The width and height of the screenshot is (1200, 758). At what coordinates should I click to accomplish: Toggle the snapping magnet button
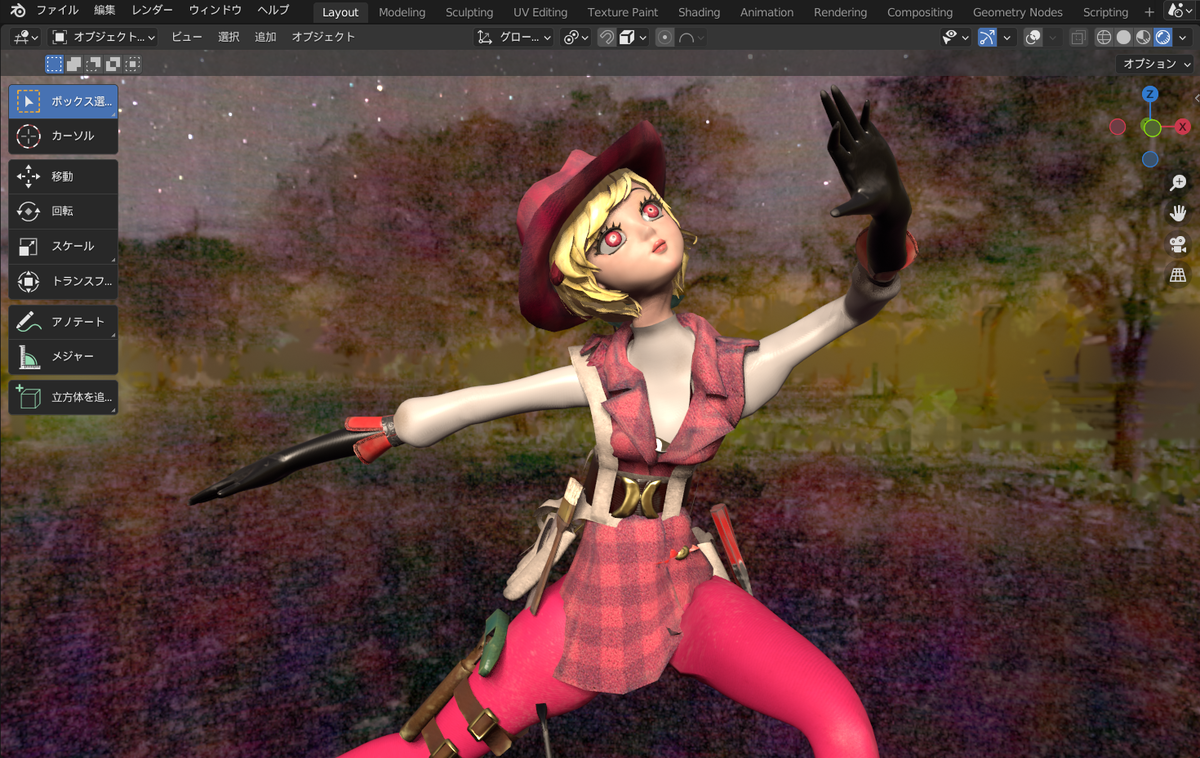[606, 37]
